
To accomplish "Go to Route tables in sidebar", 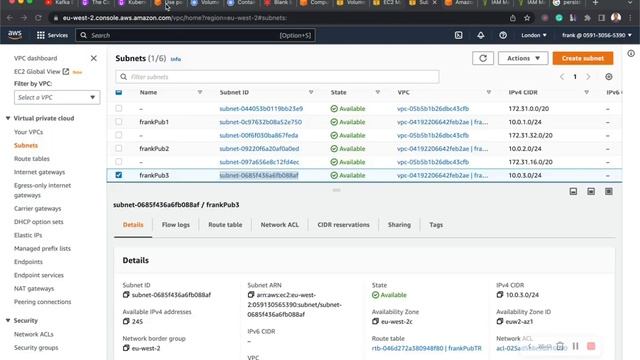I will pos(32,159).
